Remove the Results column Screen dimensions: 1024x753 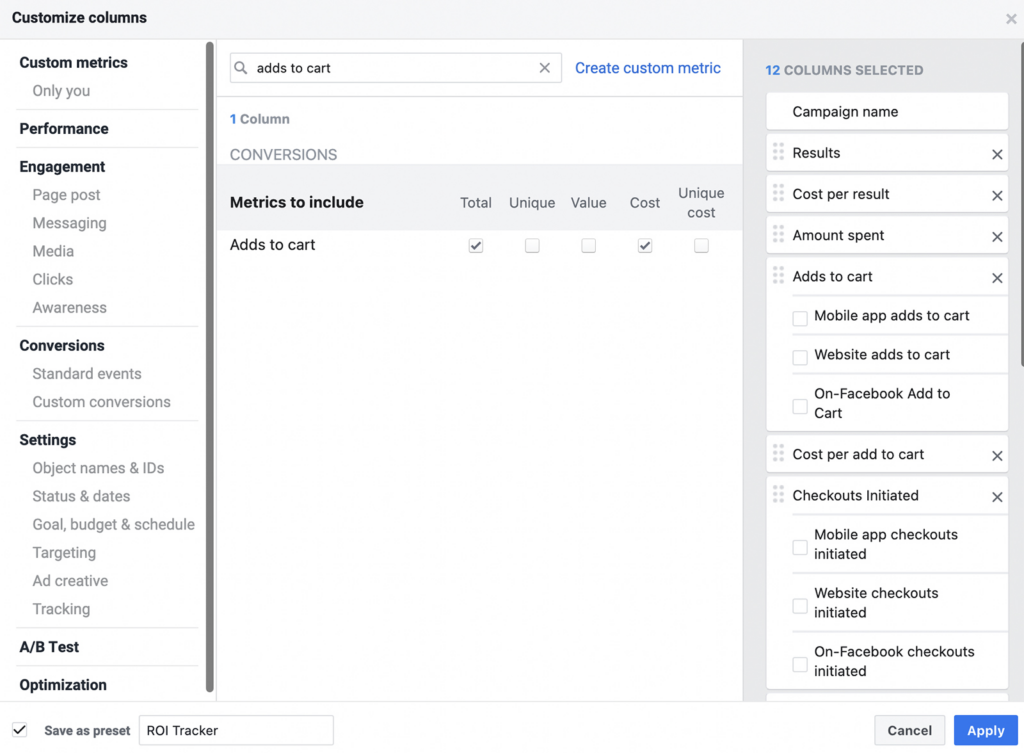(997, 155)
